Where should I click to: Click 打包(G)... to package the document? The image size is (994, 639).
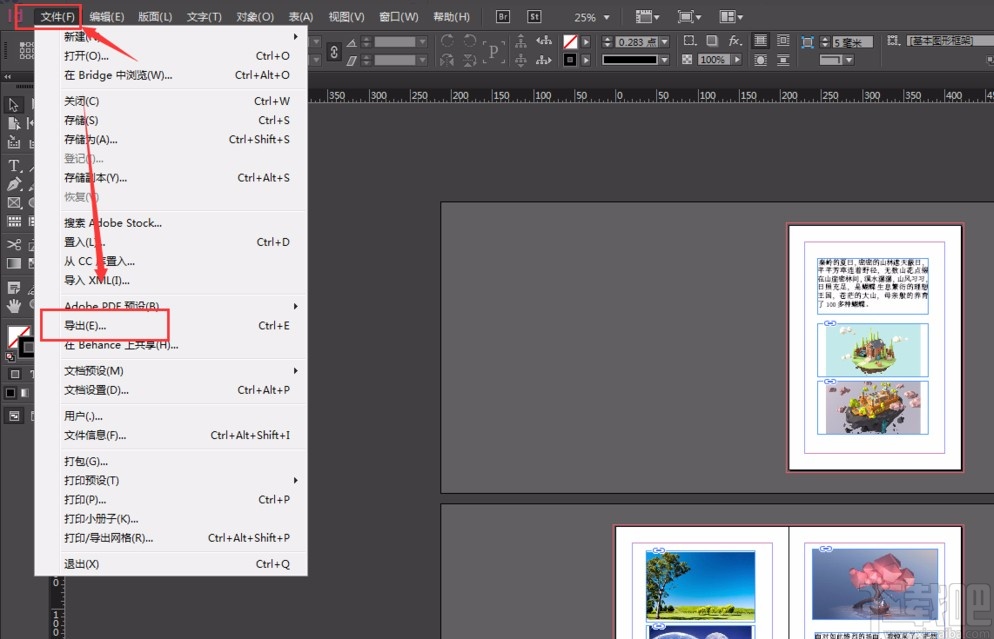86,462
